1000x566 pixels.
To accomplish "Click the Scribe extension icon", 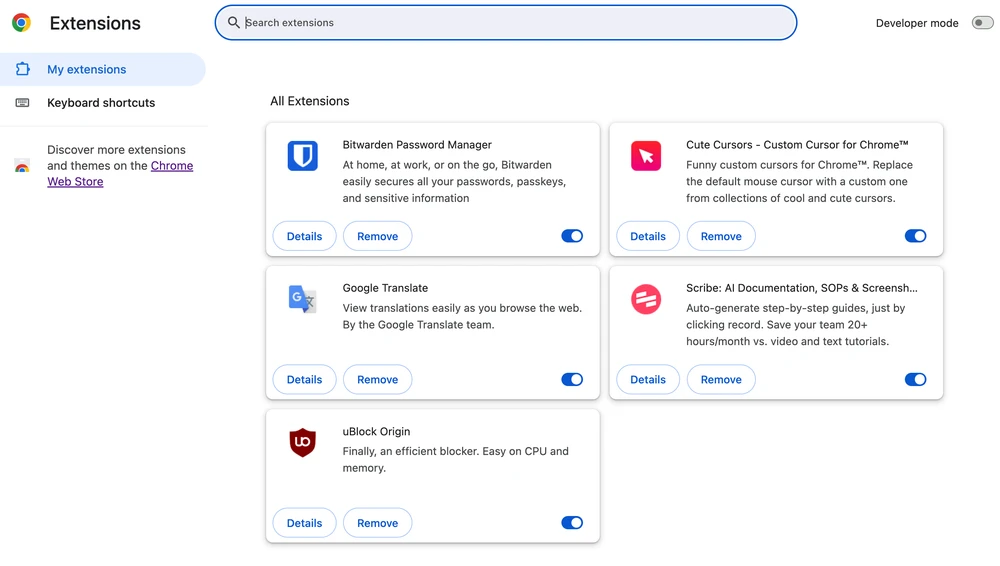I will [x=646, y=299].
